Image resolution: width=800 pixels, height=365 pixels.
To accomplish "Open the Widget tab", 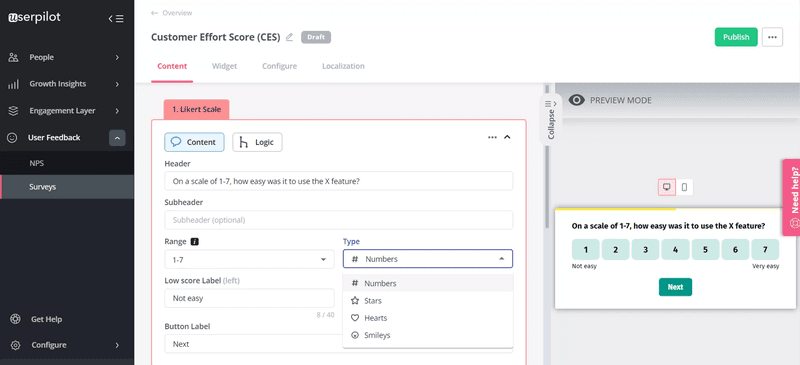I will 224,66.
